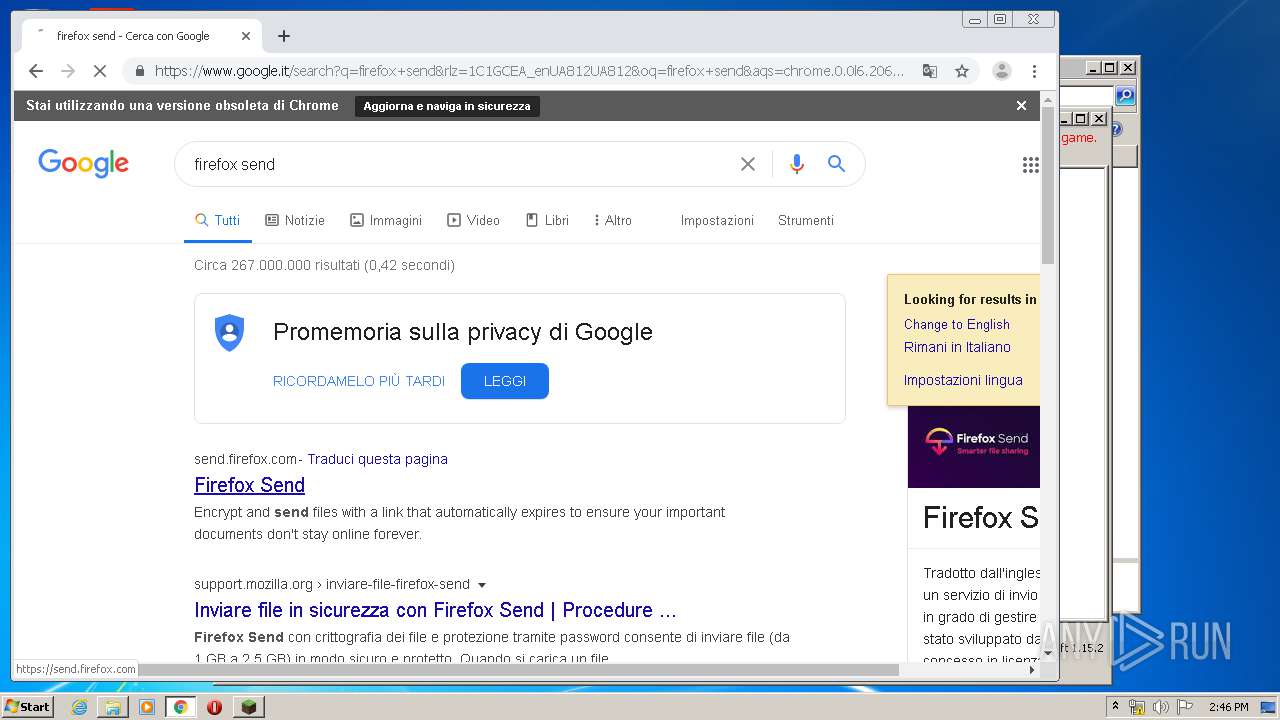1280x720 pixels.
Task: Click the volume speaker tray icon
Action: (x=1160, y=707)
